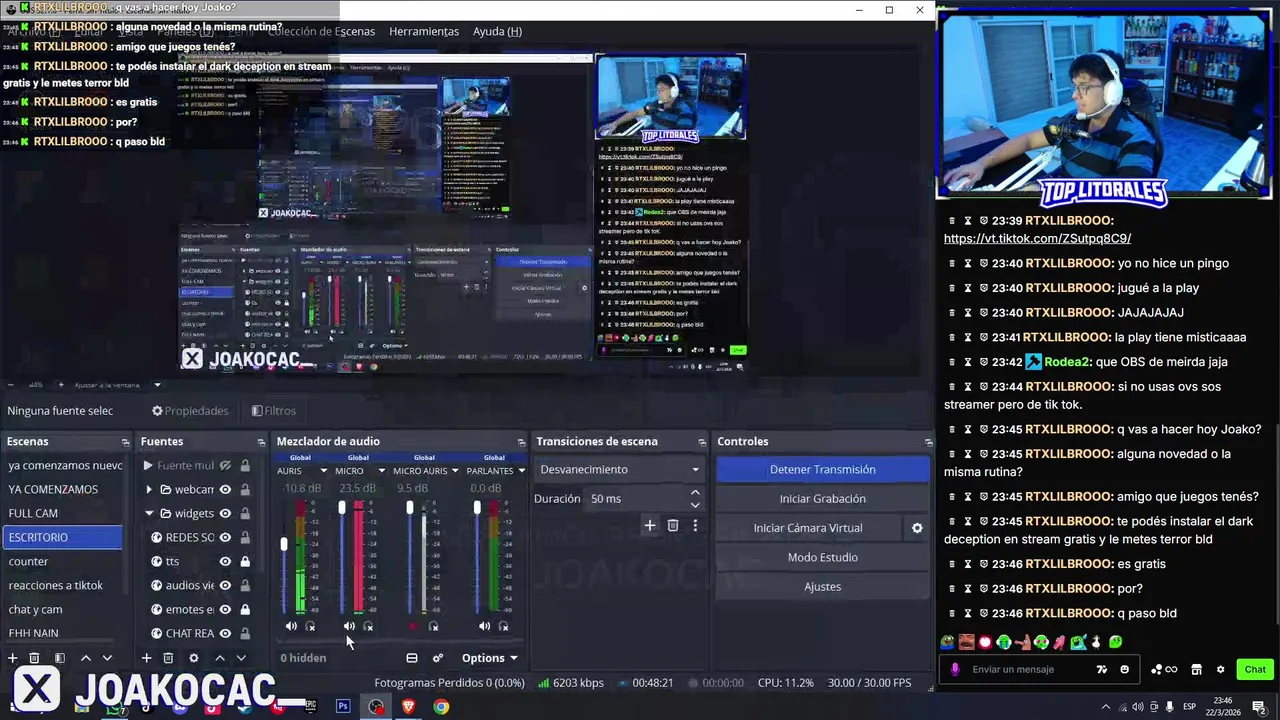Collapse the widgets source group
Screen dimensions: 1280x720
click(149, 513)
